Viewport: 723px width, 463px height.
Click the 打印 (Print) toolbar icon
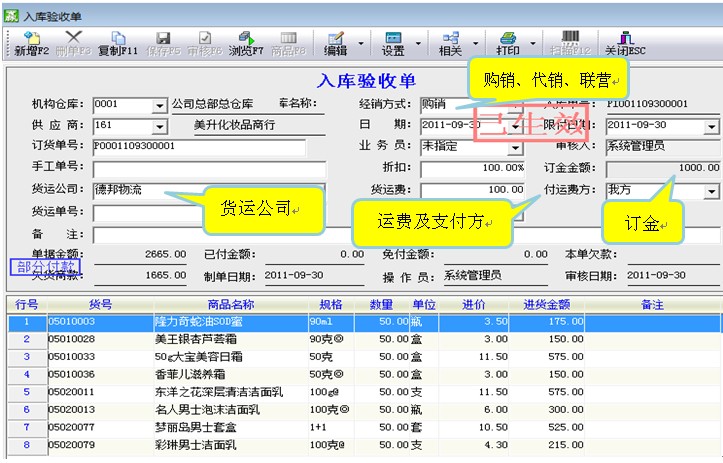tap(507, 43)
